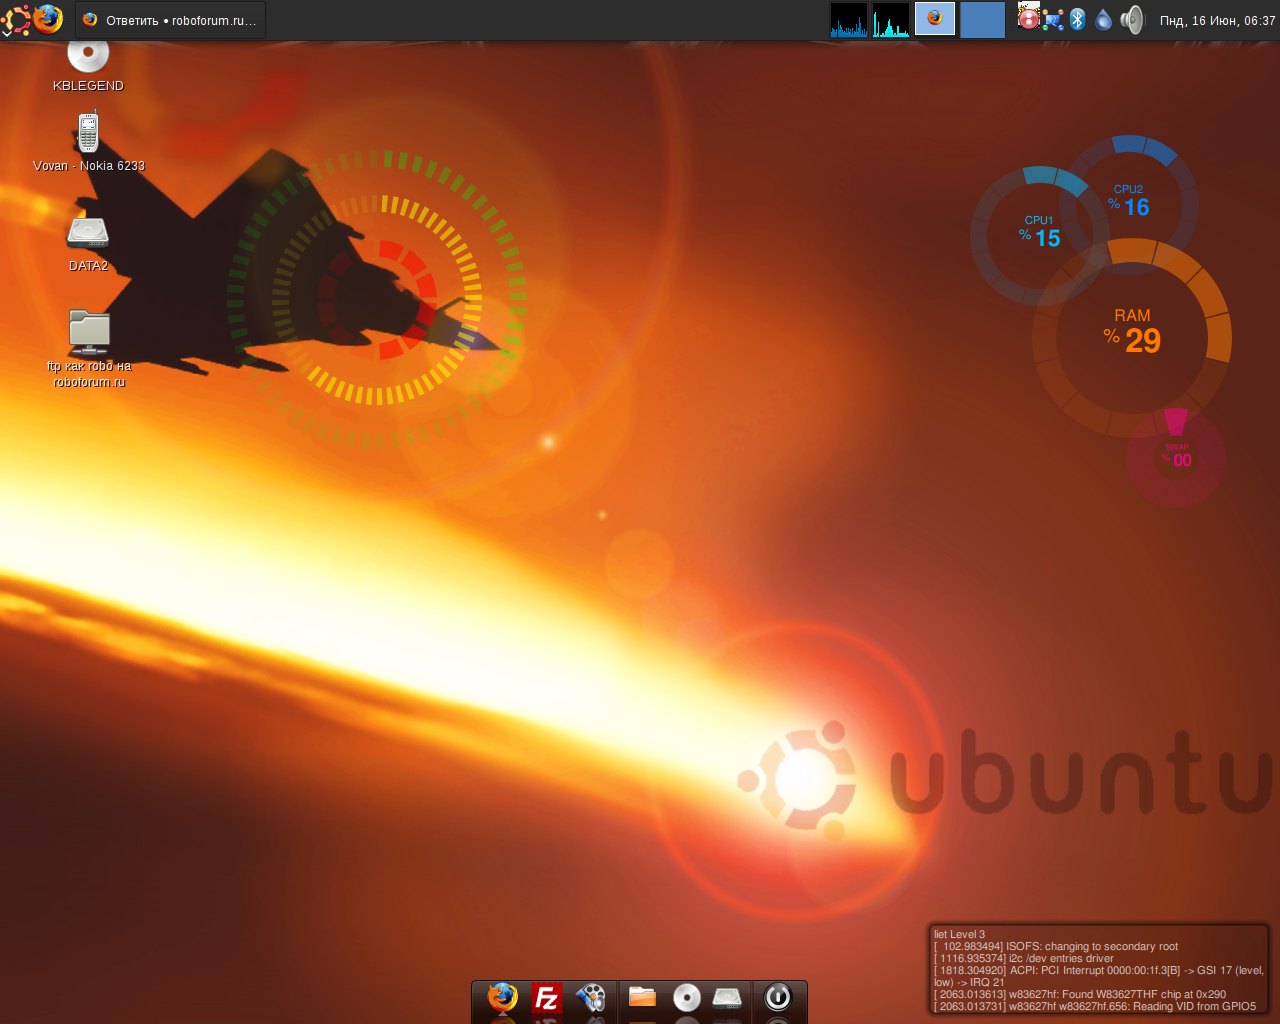Open the first blue system monitor graph

click(849, 20)
